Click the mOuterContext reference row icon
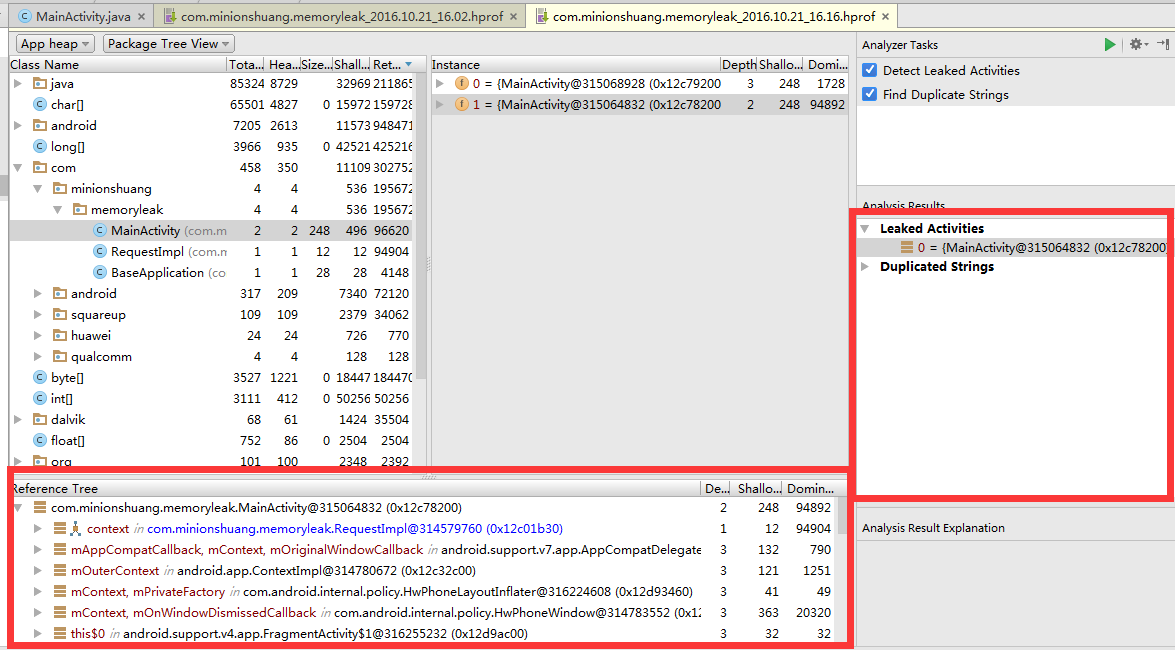 60,571
